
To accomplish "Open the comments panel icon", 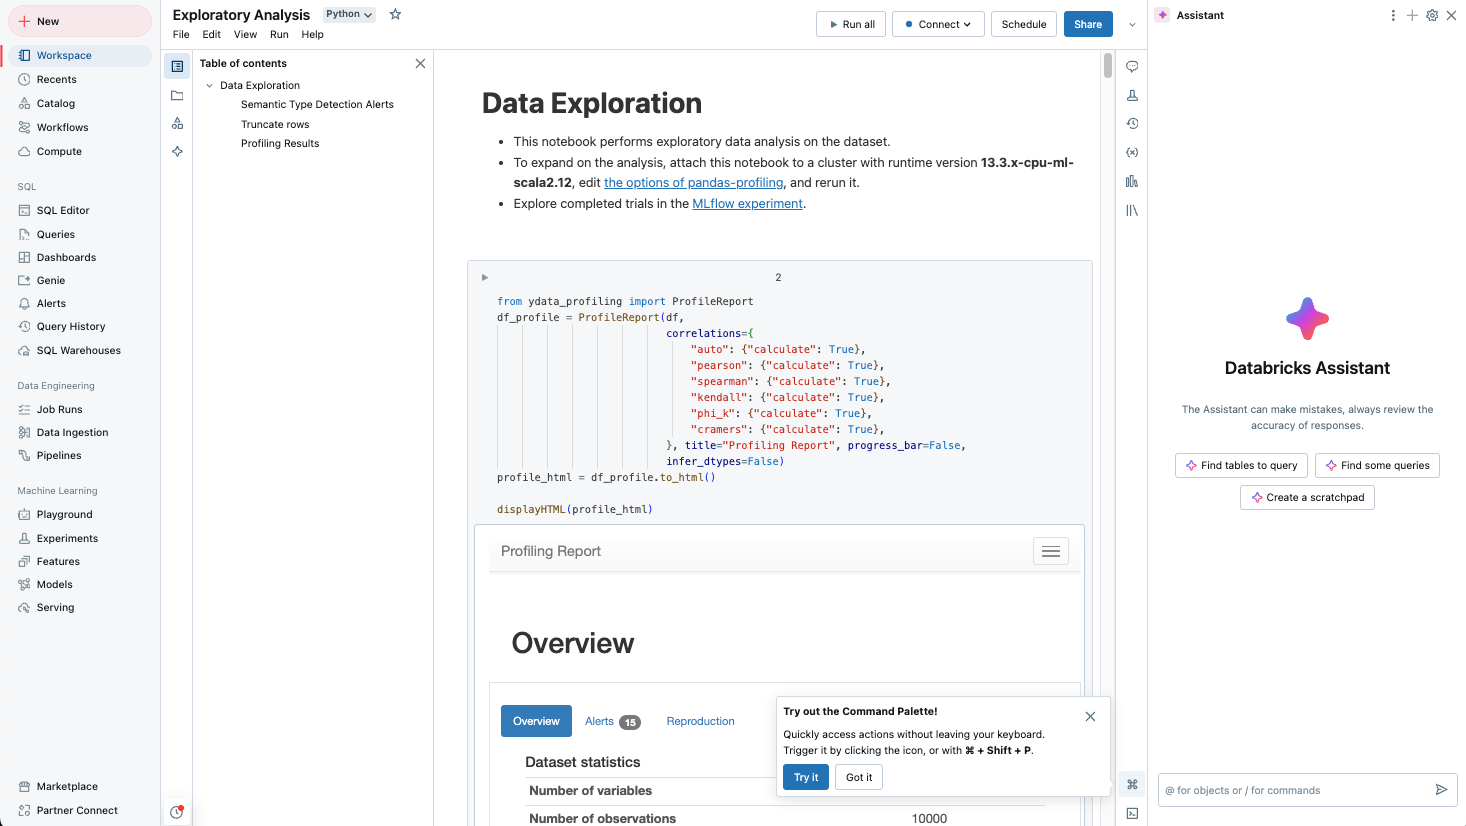I will [x=1132, y=67].
